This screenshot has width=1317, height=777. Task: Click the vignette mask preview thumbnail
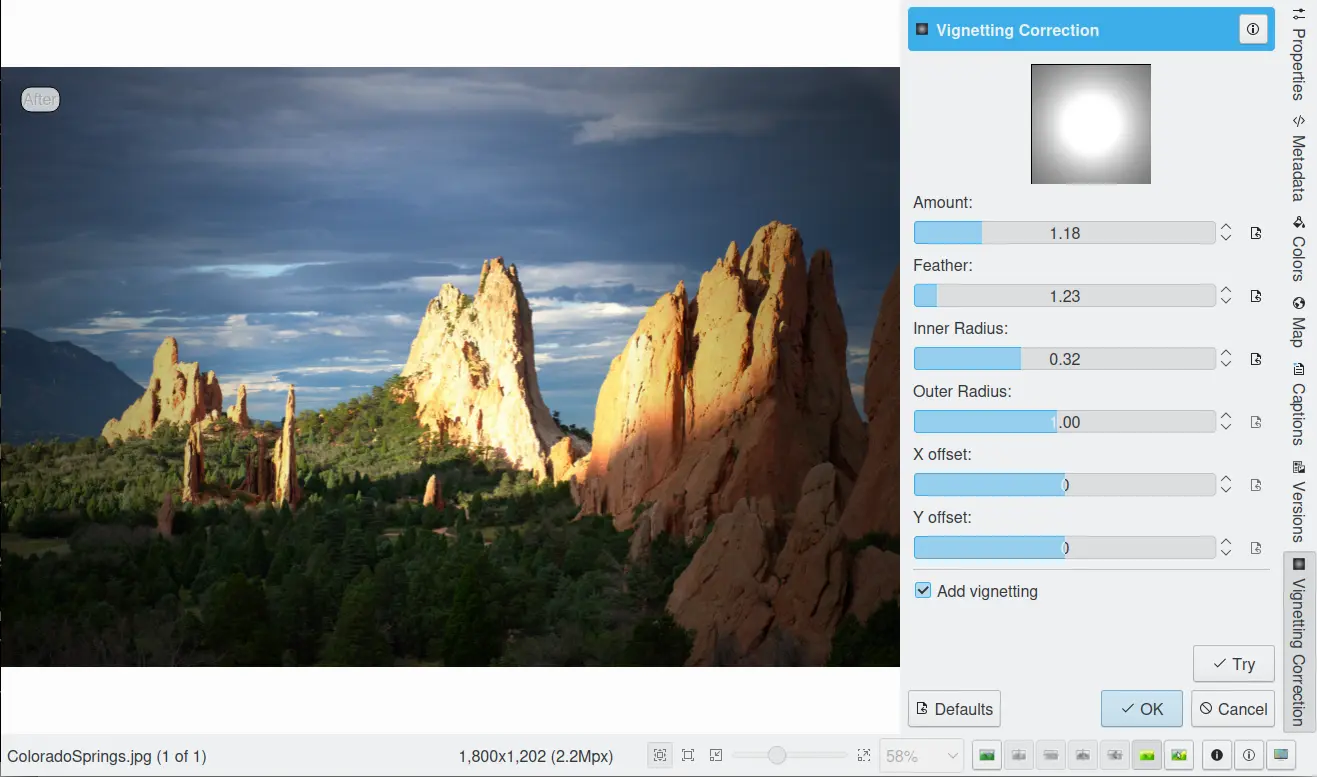point(1090,124)
